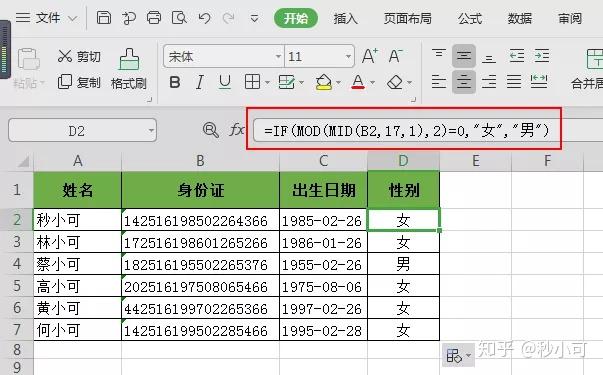Open the 公式 tab
The image size is (603, 375).
tap(470, 18)
